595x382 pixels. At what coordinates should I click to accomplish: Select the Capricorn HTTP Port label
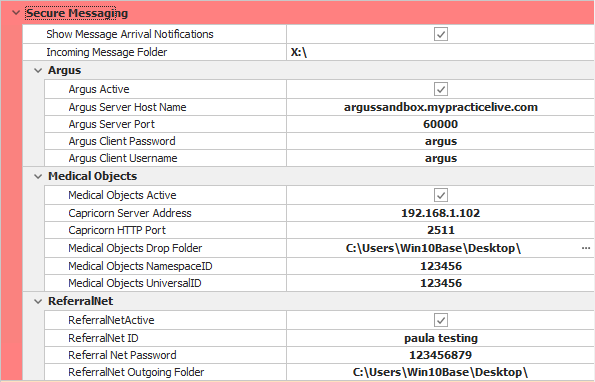[x=117, y=230]
